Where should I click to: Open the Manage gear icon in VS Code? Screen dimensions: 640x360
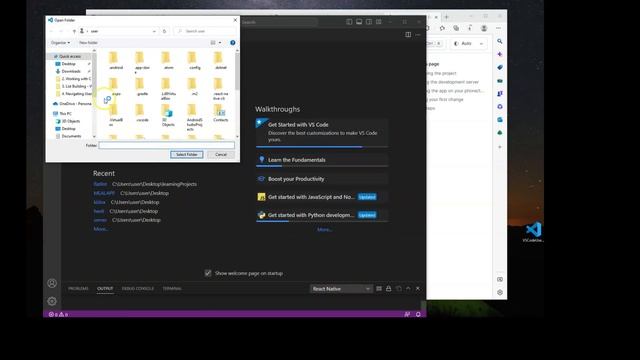(52, 301)
